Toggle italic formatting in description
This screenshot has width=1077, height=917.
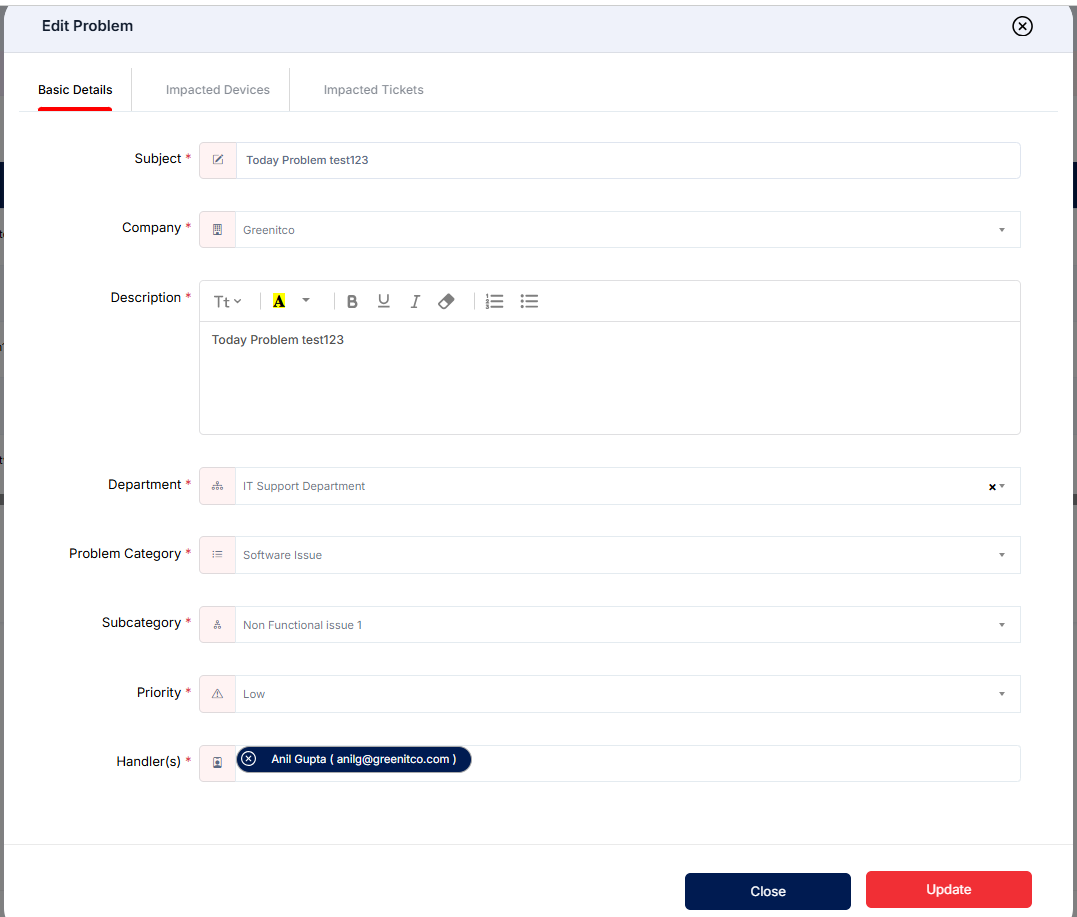tap(415, 302)
